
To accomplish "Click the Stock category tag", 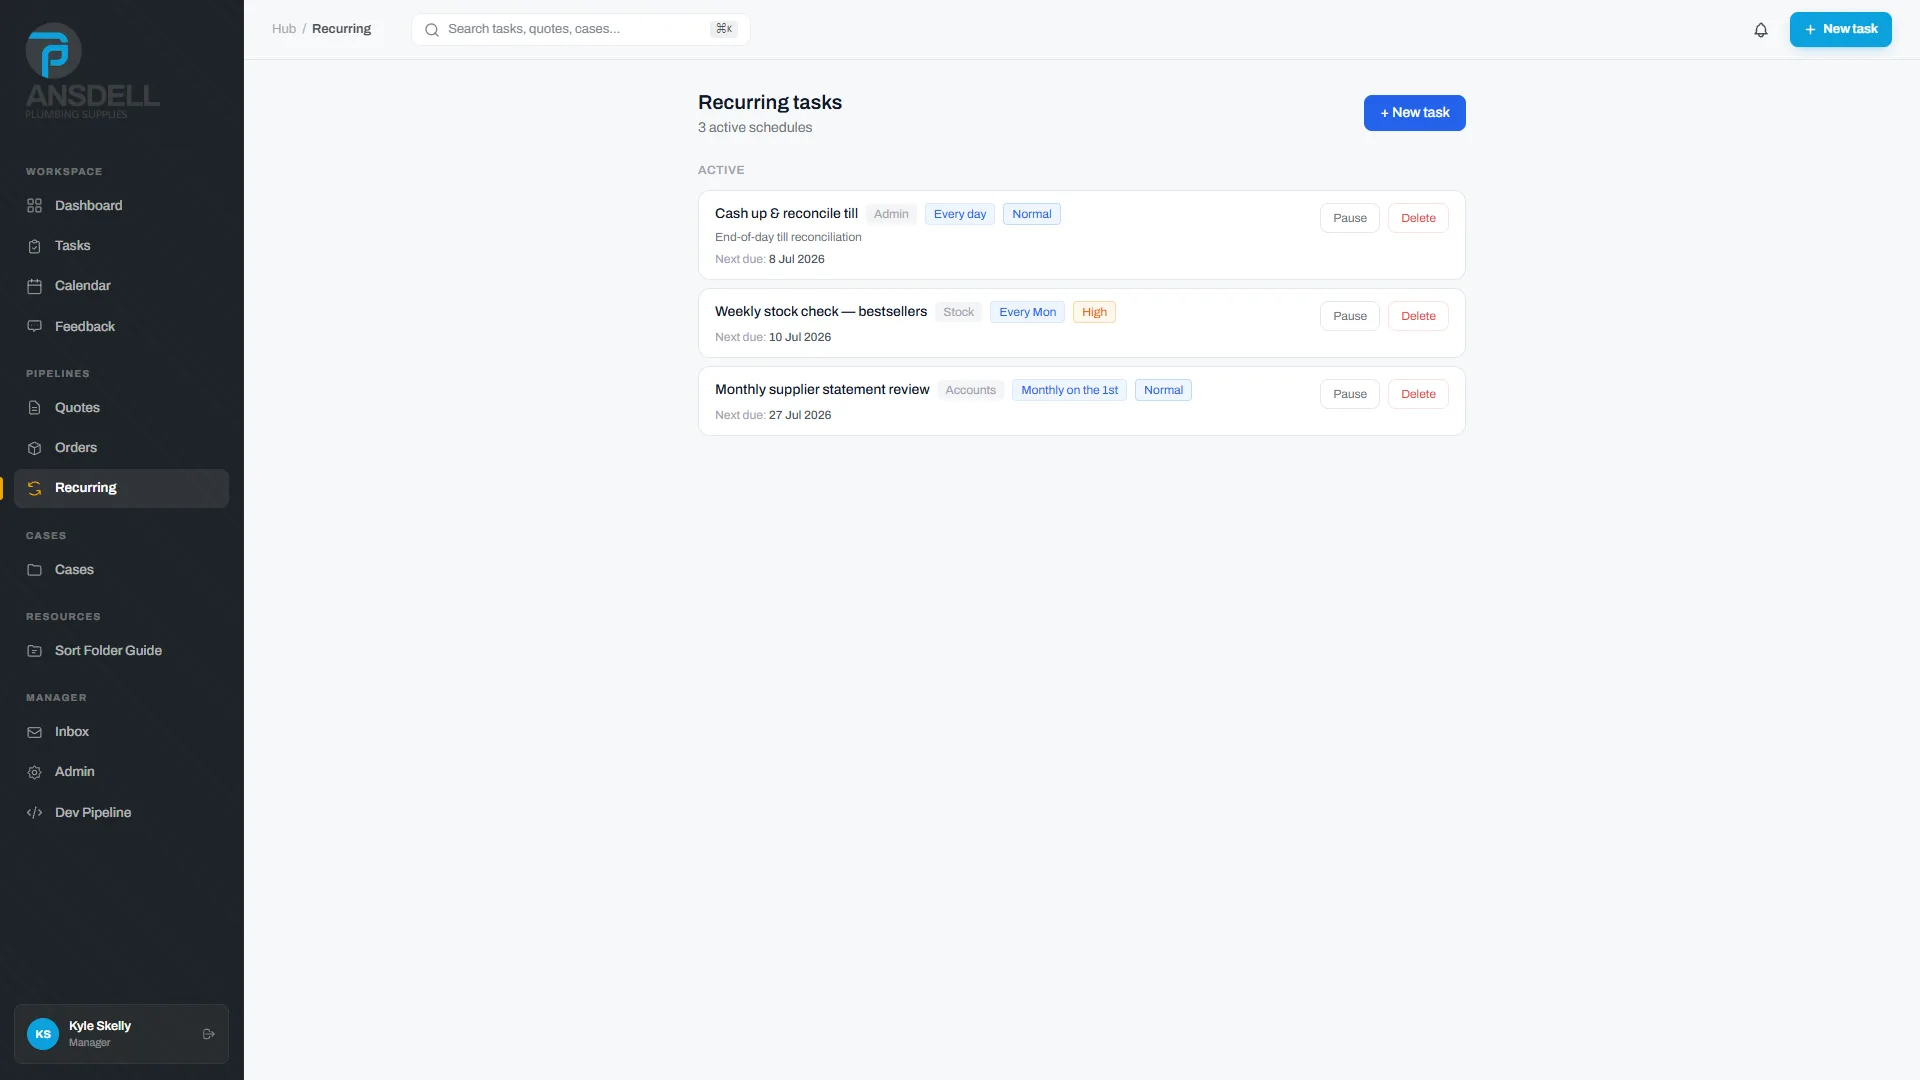I will coord(958,312).
